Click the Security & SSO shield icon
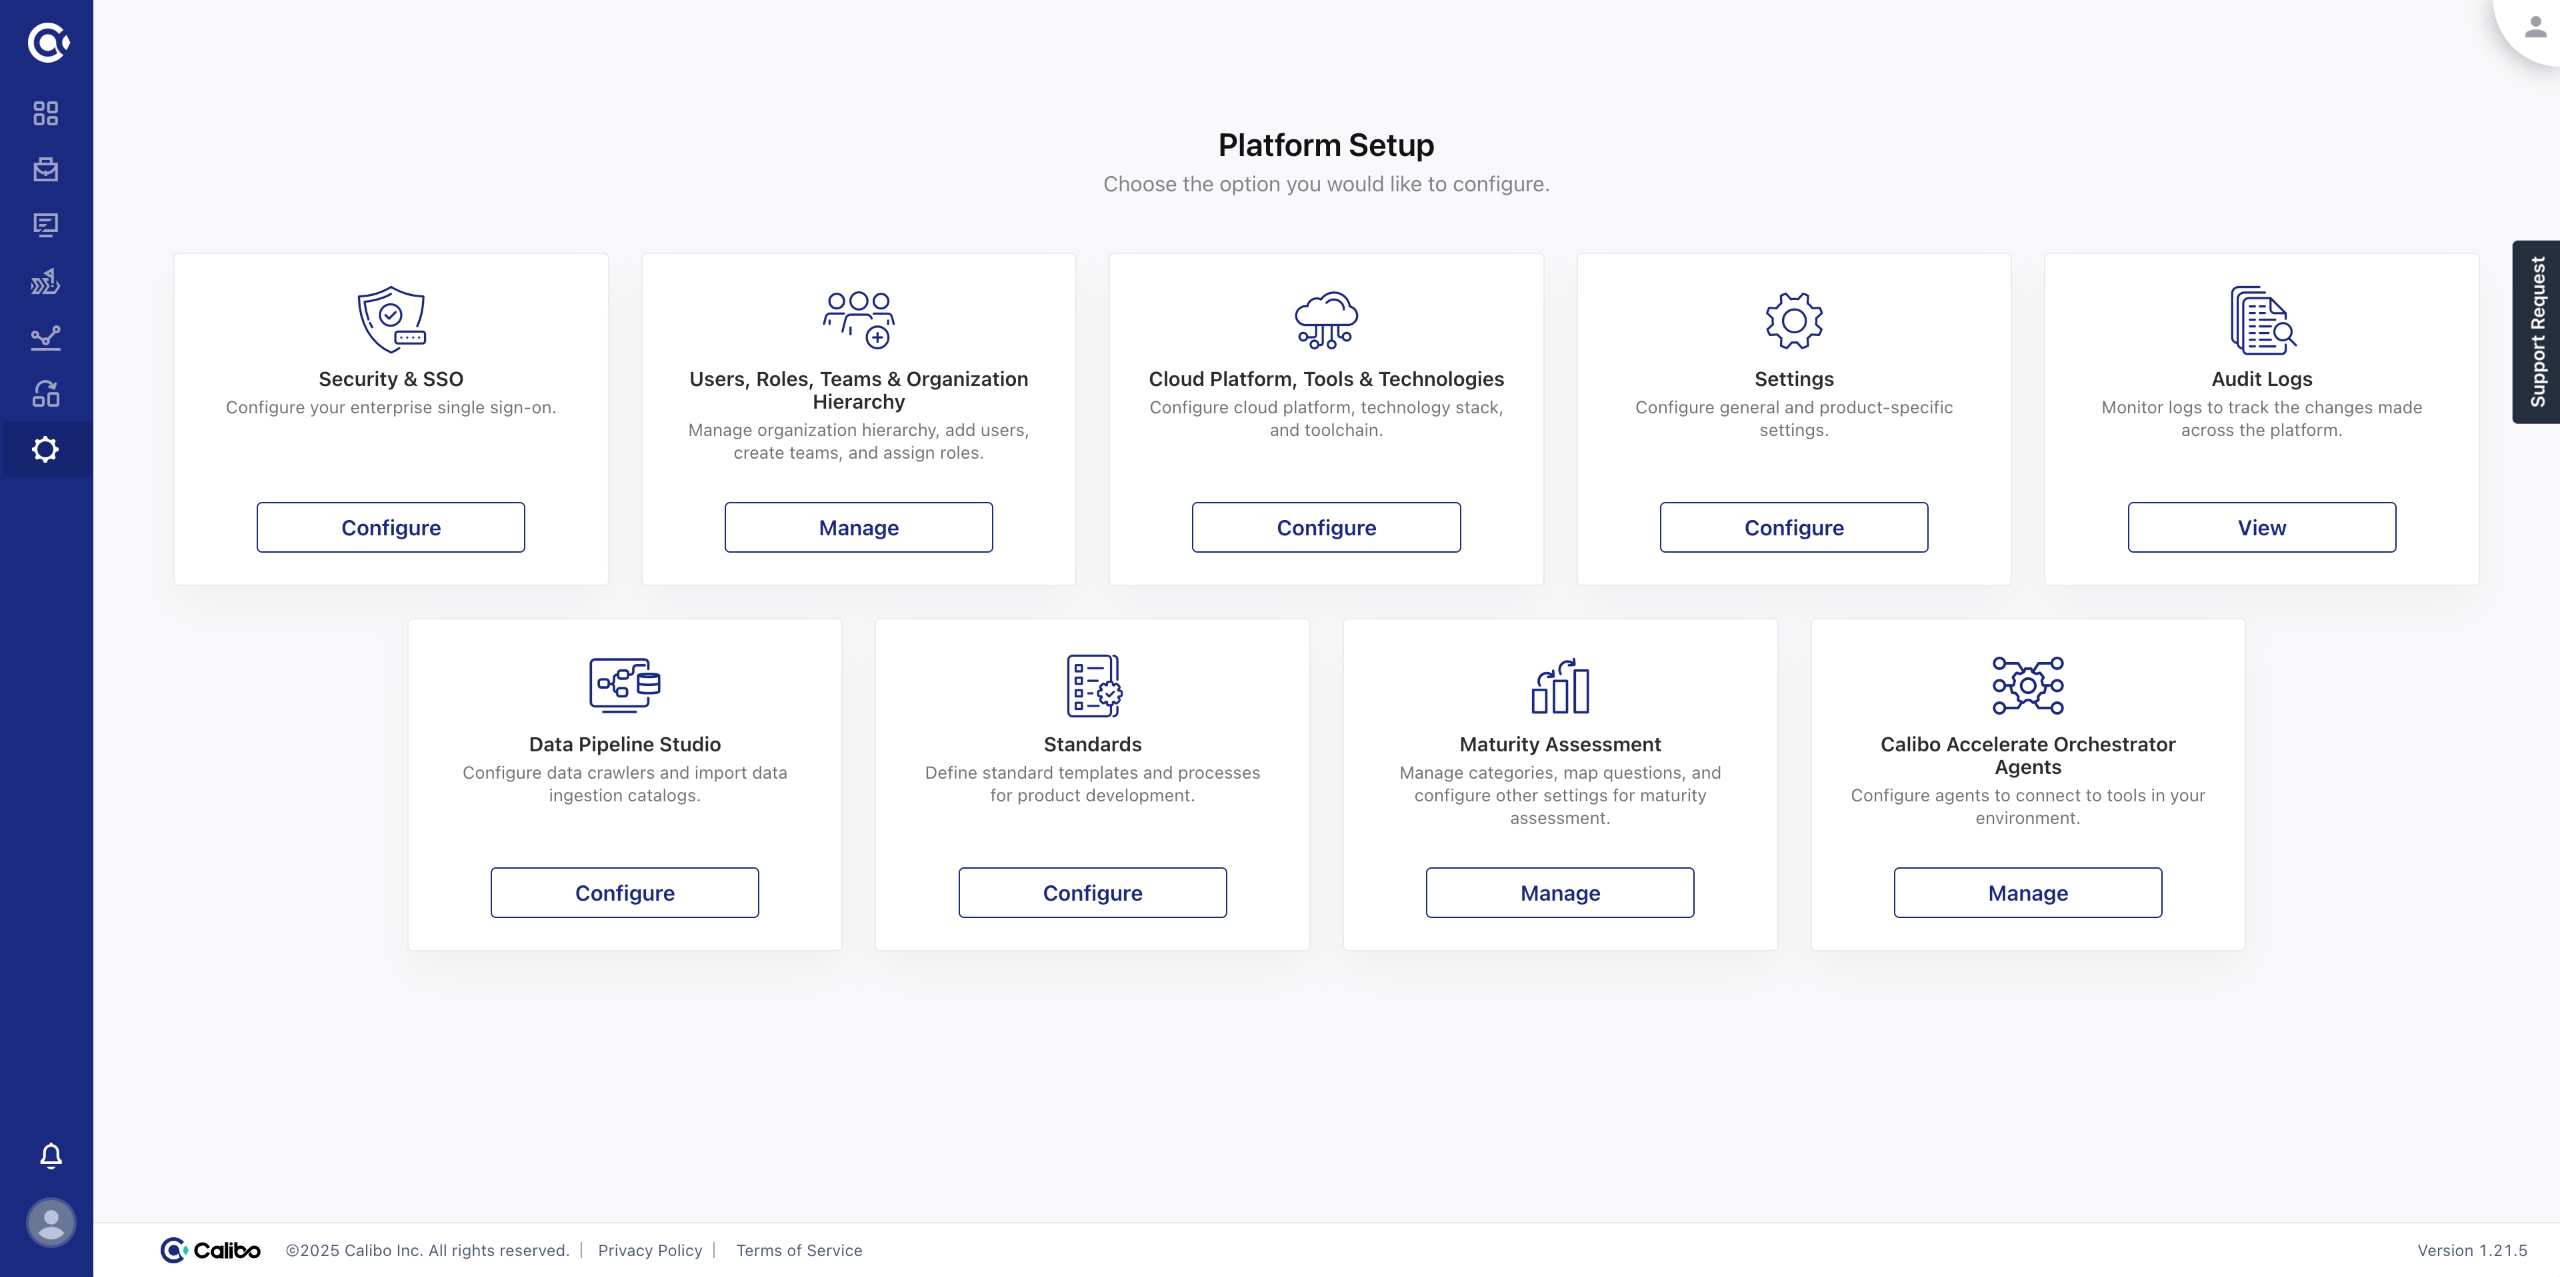 tap(391, 320)
